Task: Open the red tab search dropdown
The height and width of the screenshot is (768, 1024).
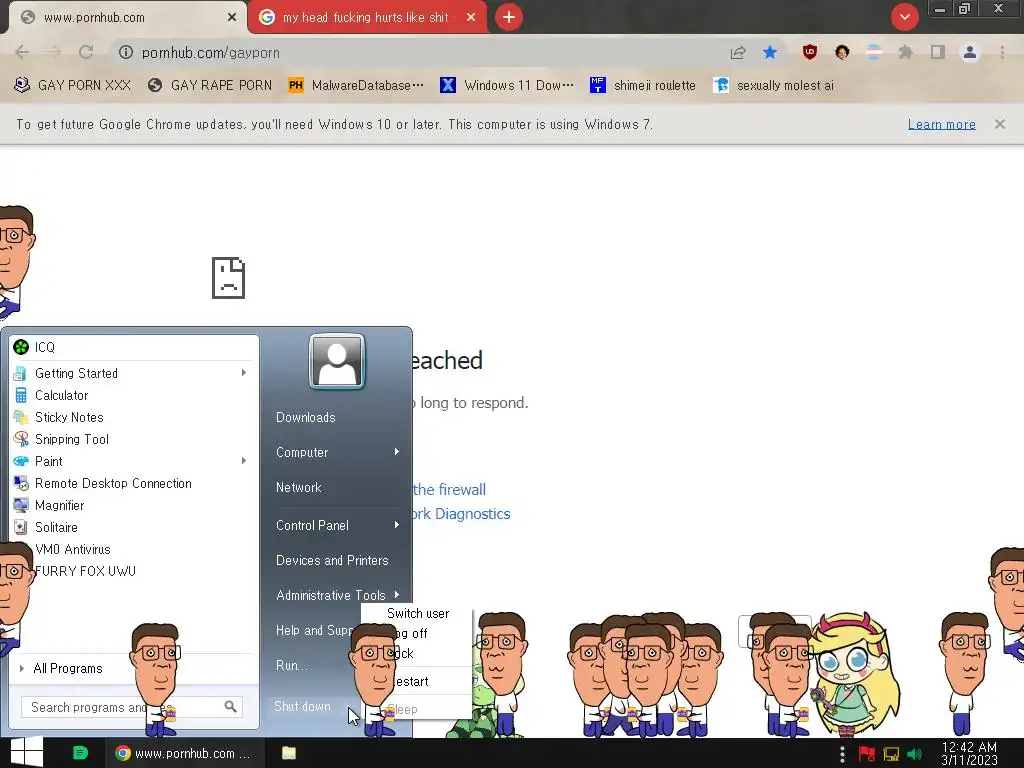Action: [x=904, y=17]
